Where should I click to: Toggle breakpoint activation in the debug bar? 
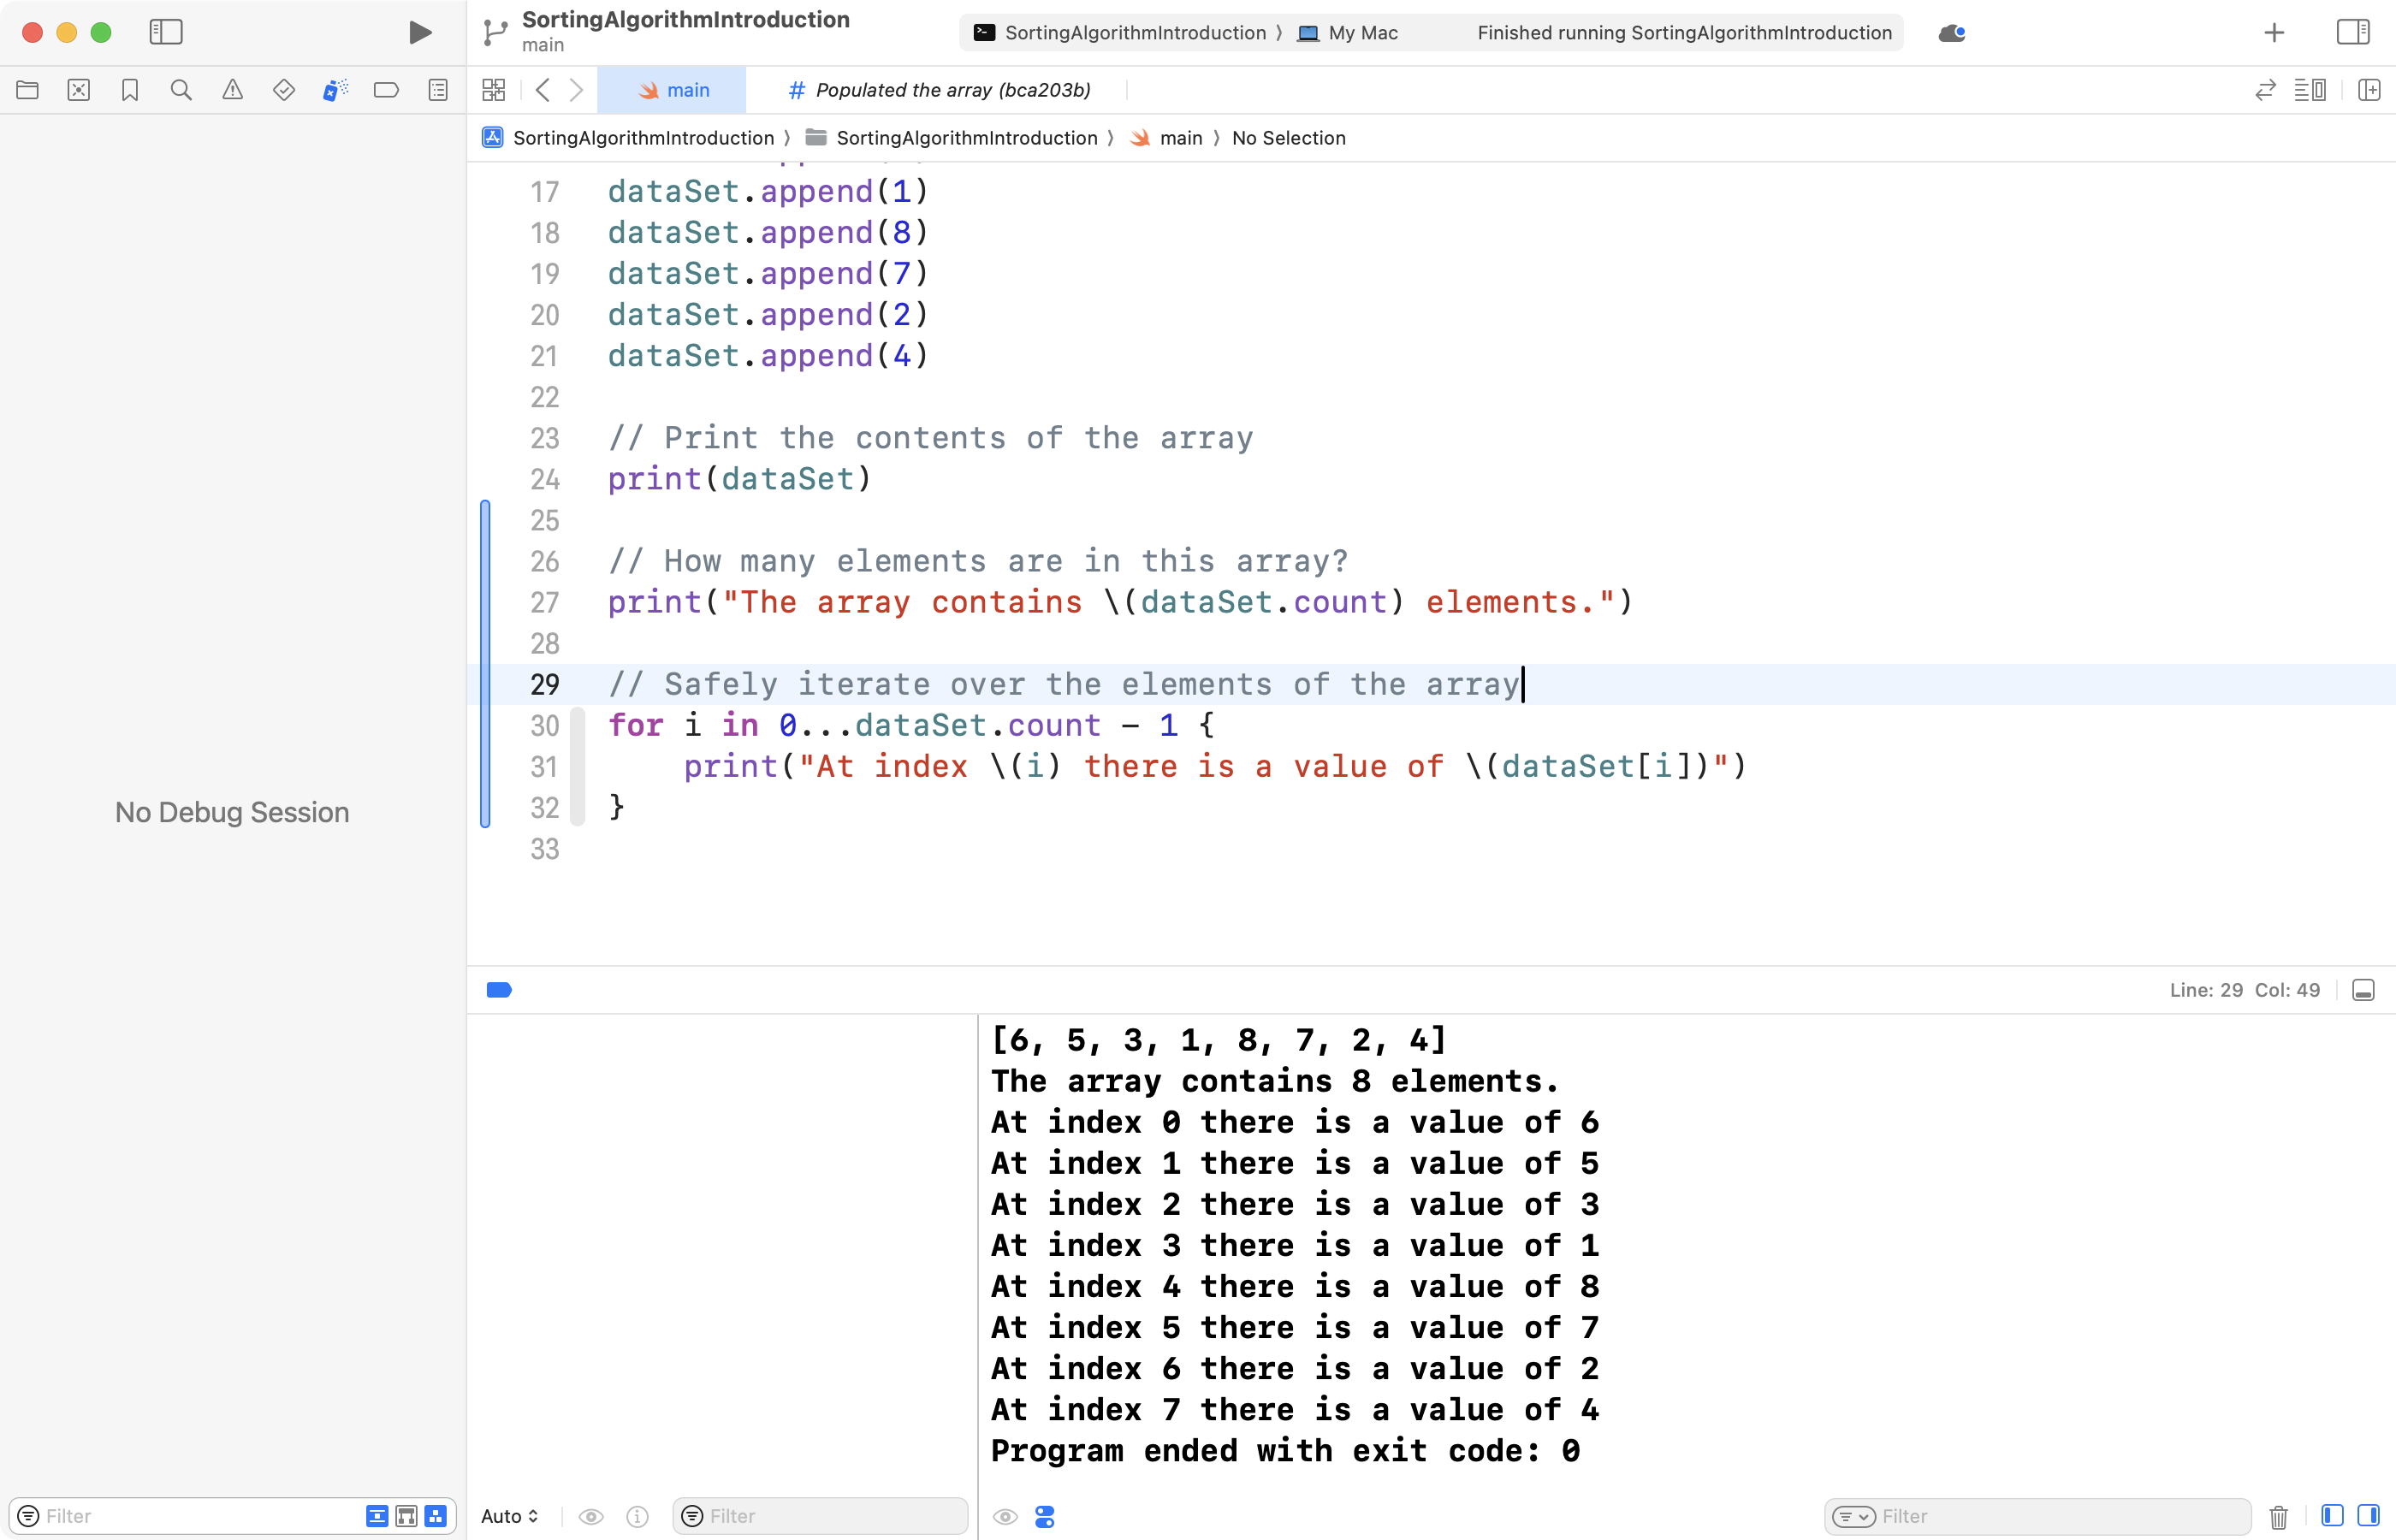pos(500,989)
